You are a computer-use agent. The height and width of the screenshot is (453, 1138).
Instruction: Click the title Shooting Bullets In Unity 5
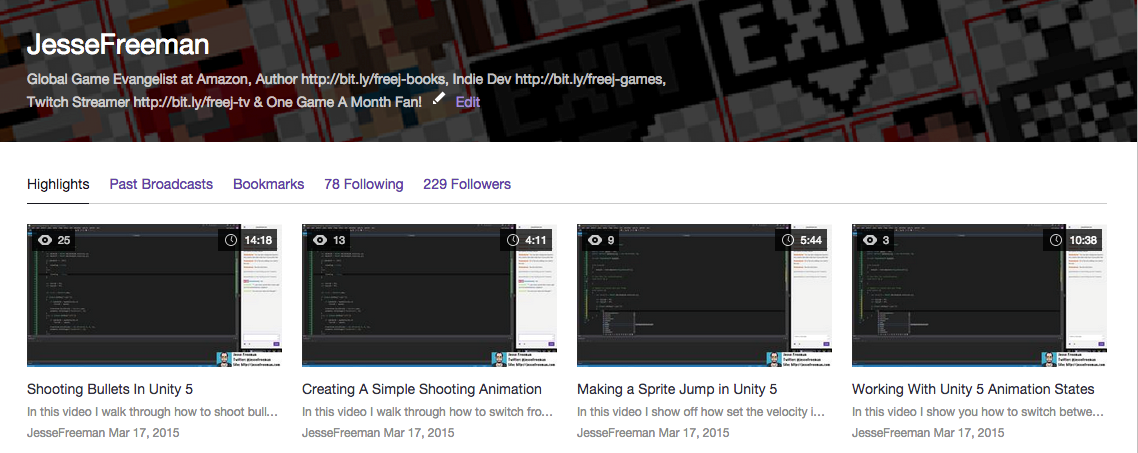tap(110, 389)
